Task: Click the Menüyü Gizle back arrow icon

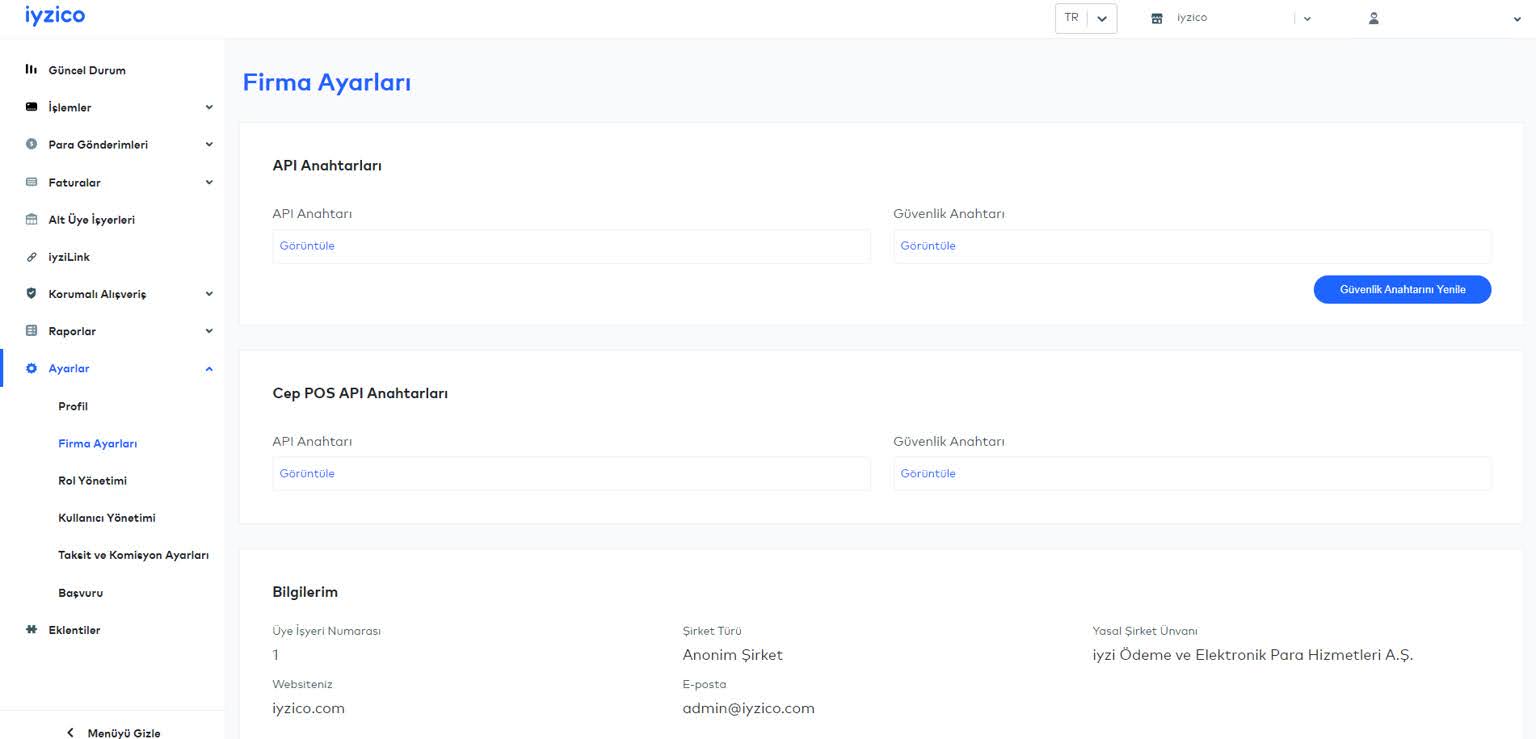Action: tap(70, 733)
